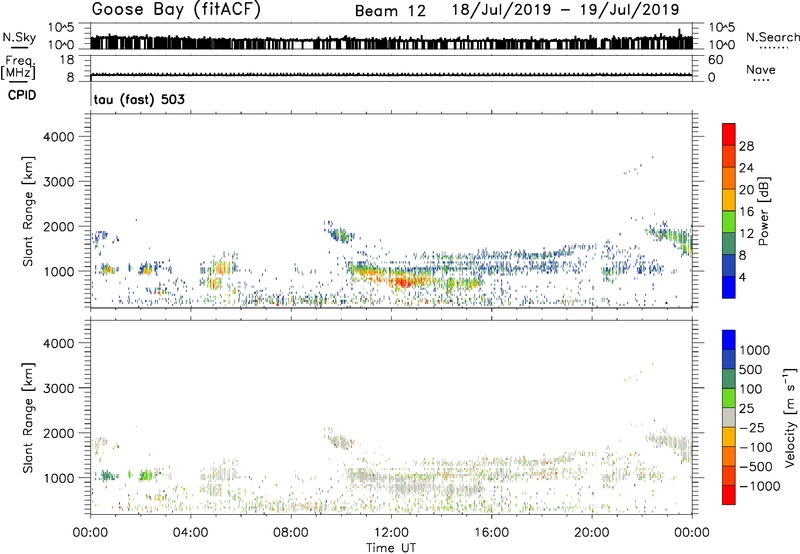The image size is (800, 554).
Task: Click the '−1000' label on Velocity color bar
Action: coord(759,486)
